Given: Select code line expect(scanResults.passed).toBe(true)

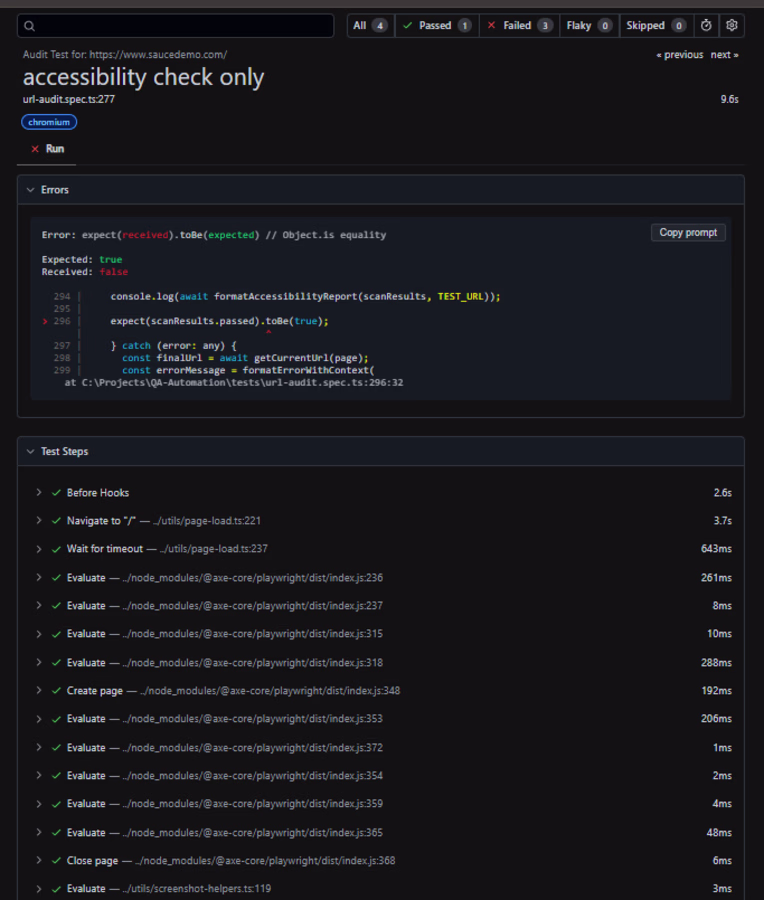Looking at the screenshot, I should (x=219, y=321).
